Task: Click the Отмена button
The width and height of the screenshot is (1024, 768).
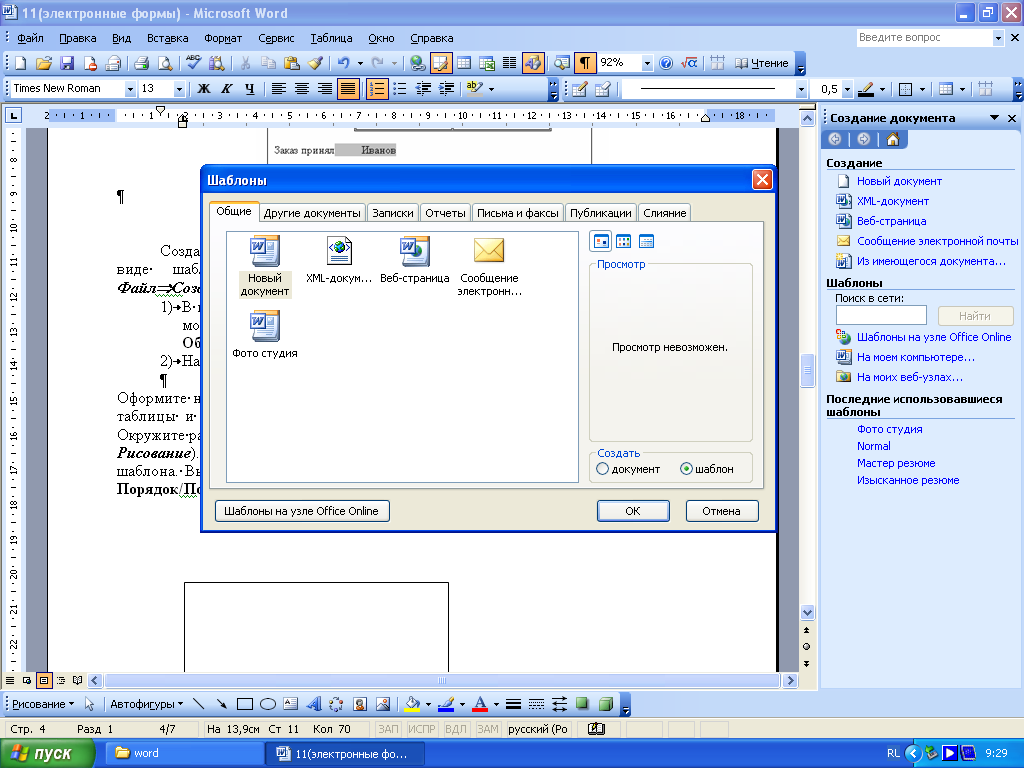Action: (722, 511)
